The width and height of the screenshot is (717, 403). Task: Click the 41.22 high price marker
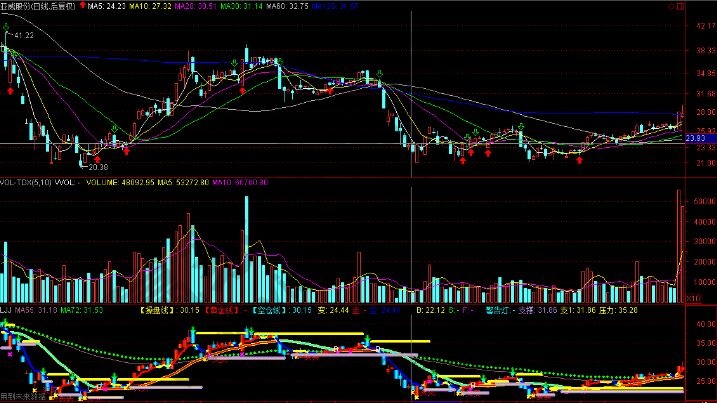(x=22, y=35)
